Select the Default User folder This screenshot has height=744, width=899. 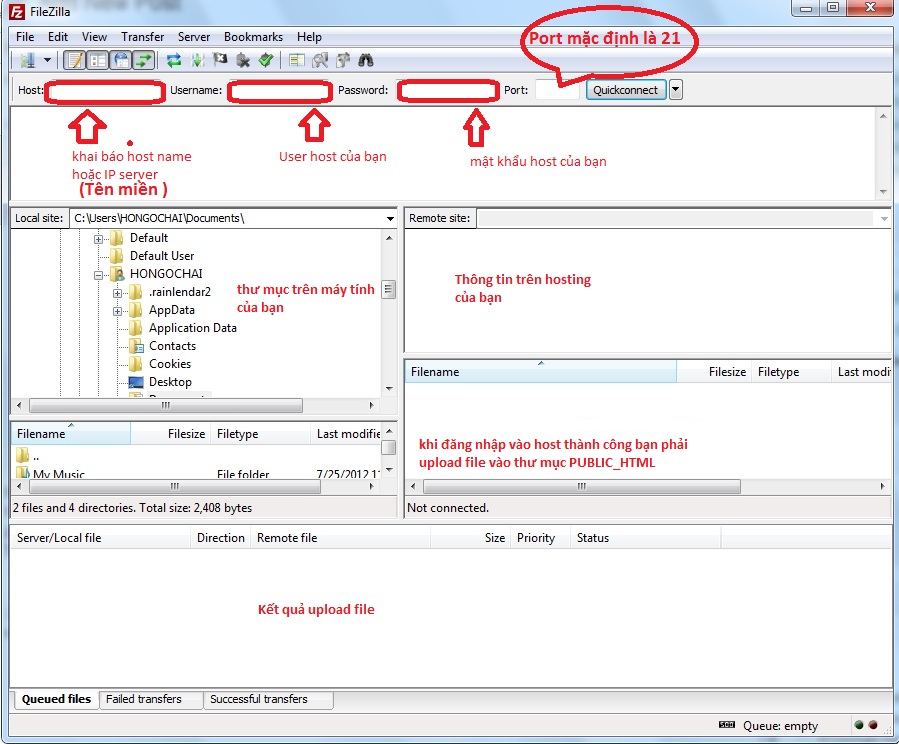click(x=162, y=256)
